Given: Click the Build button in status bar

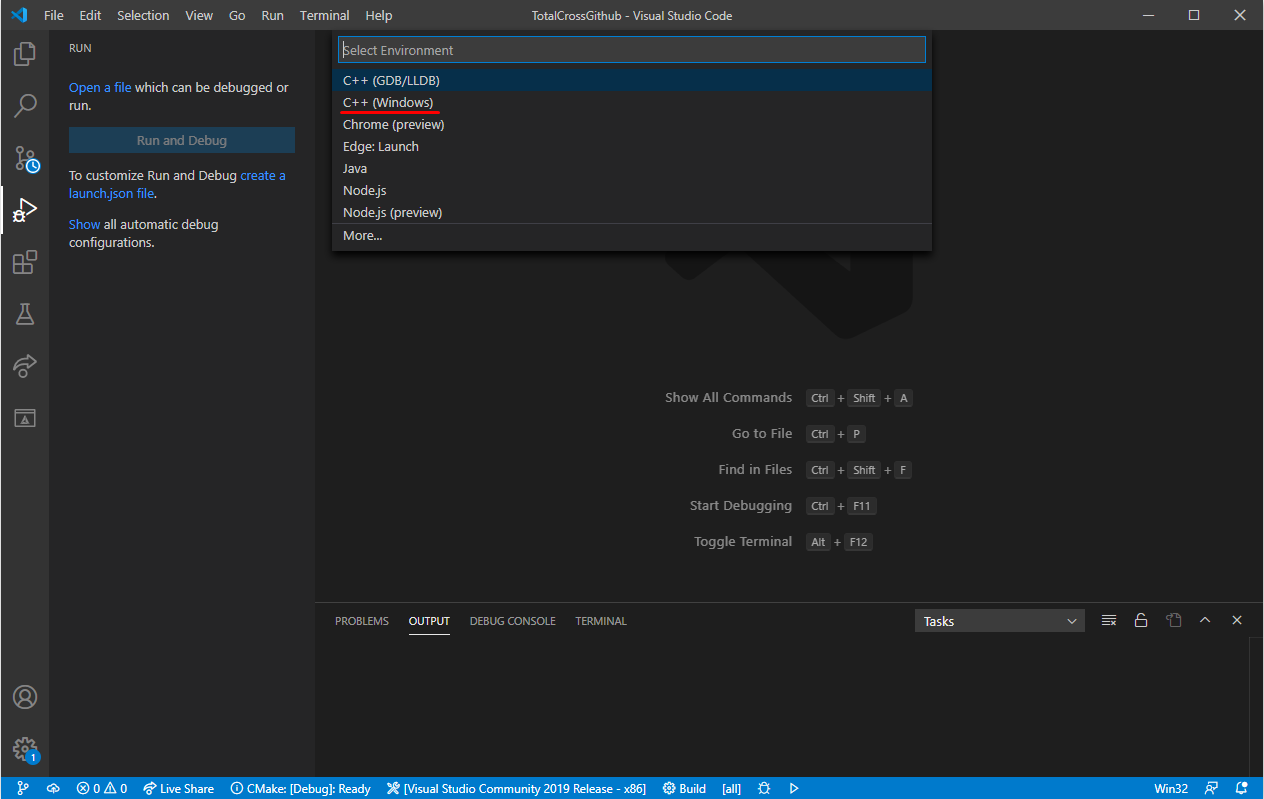Looking at the screenshot, I should [x=684, y=788].
